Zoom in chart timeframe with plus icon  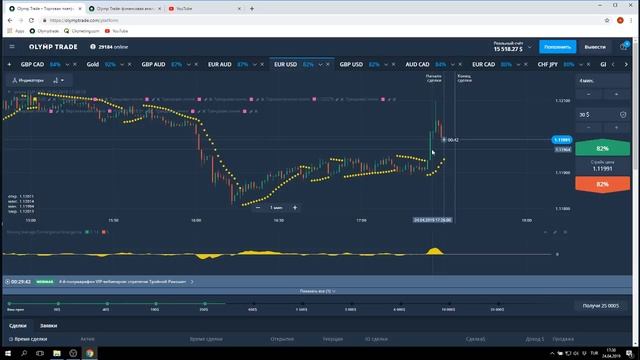[295, 208]
